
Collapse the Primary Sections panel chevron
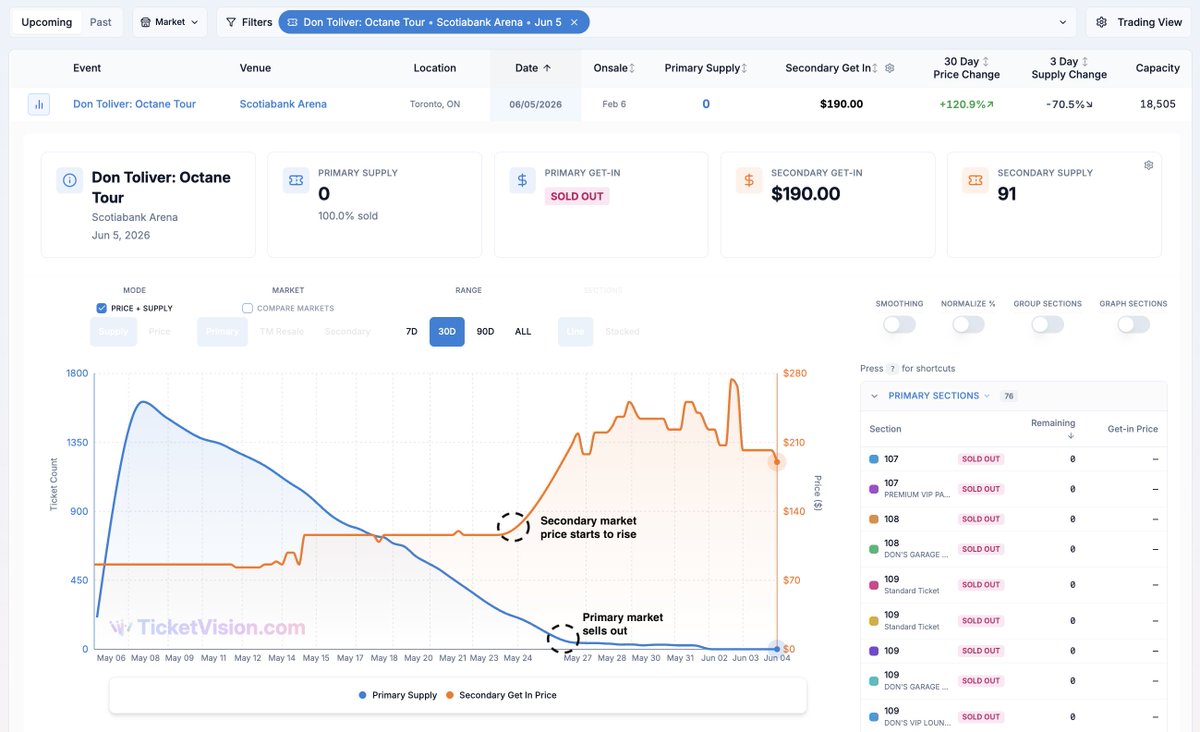pyautogui.click(x=874, y=396)
